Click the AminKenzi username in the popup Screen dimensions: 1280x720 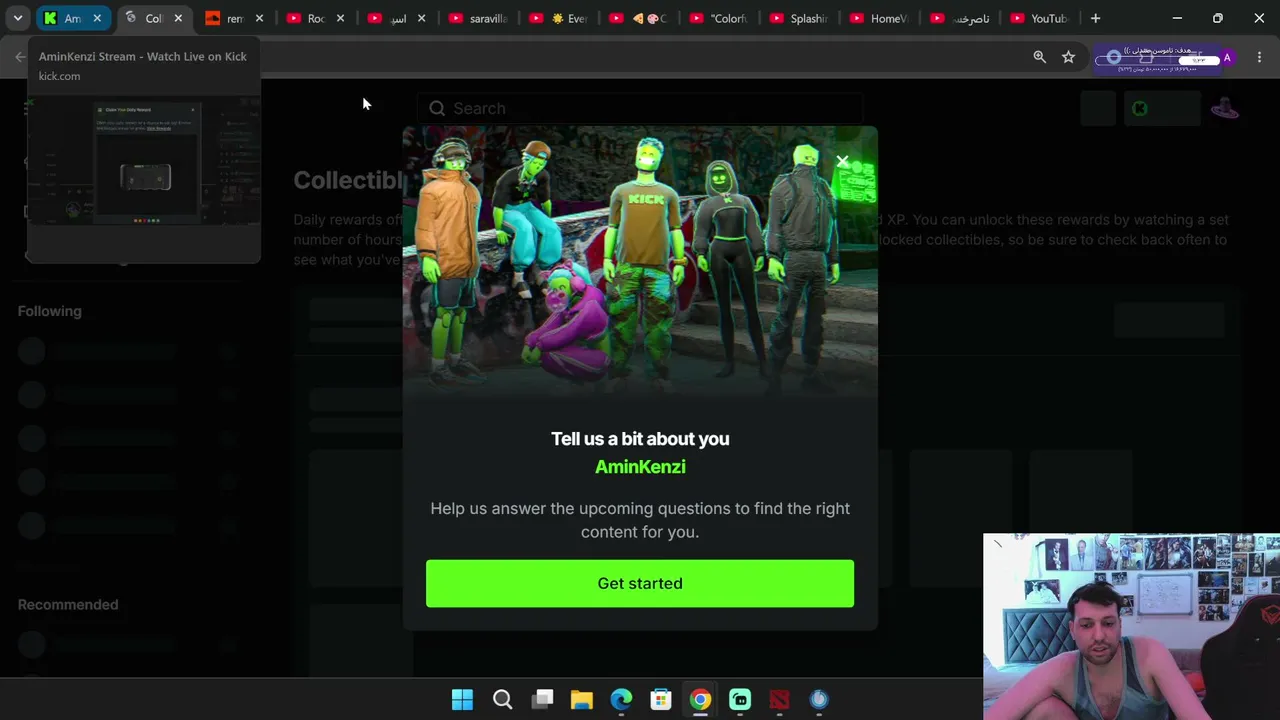point(640,467)
